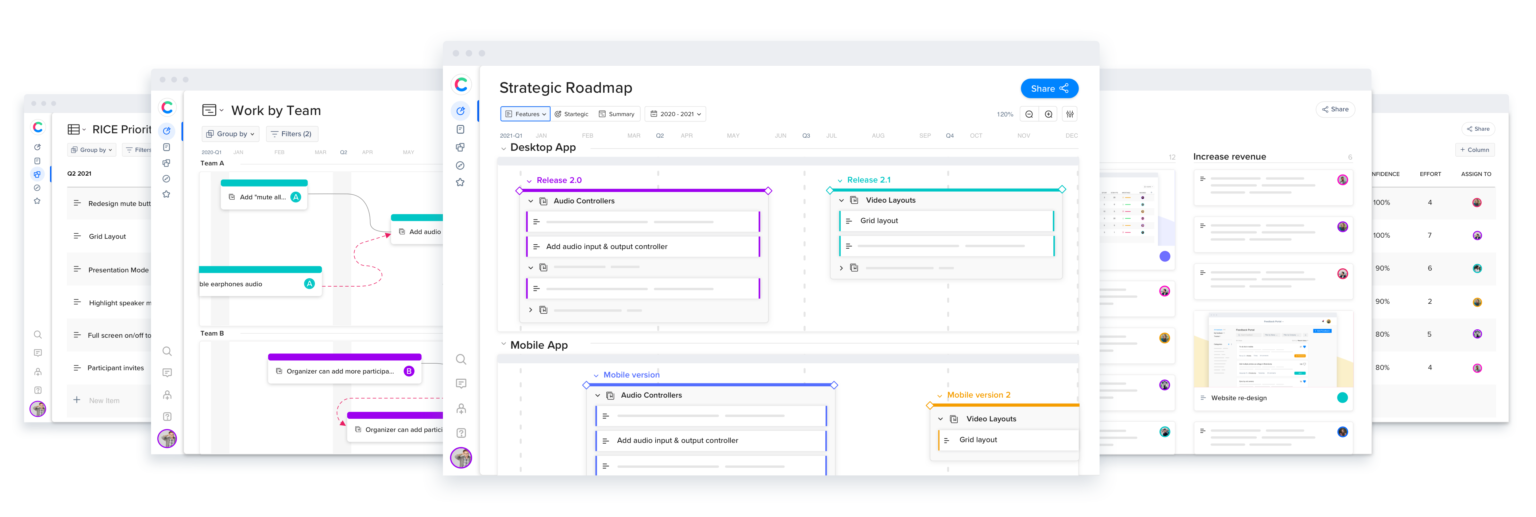Click the B badge on Organizer card

point(408,371)
